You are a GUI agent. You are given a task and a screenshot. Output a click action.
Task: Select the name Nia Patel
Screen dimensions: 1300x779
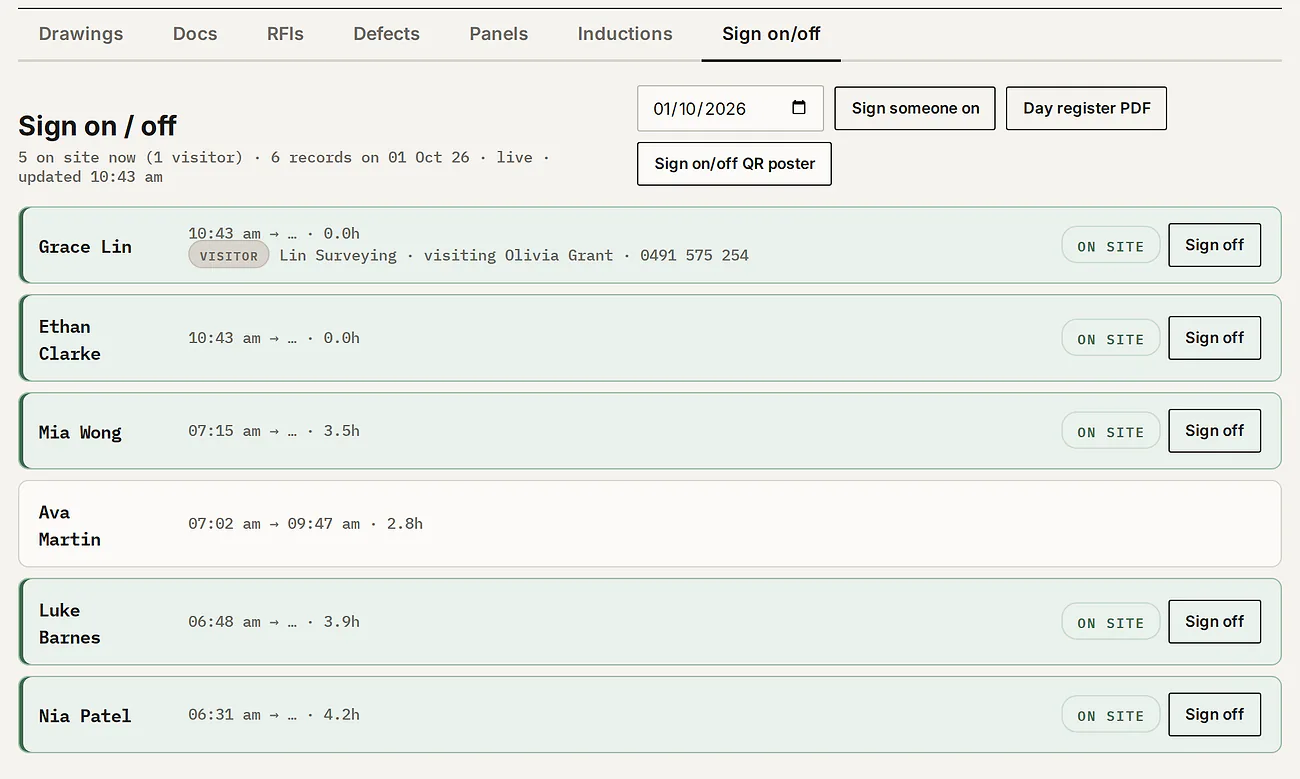pos(85,716)
